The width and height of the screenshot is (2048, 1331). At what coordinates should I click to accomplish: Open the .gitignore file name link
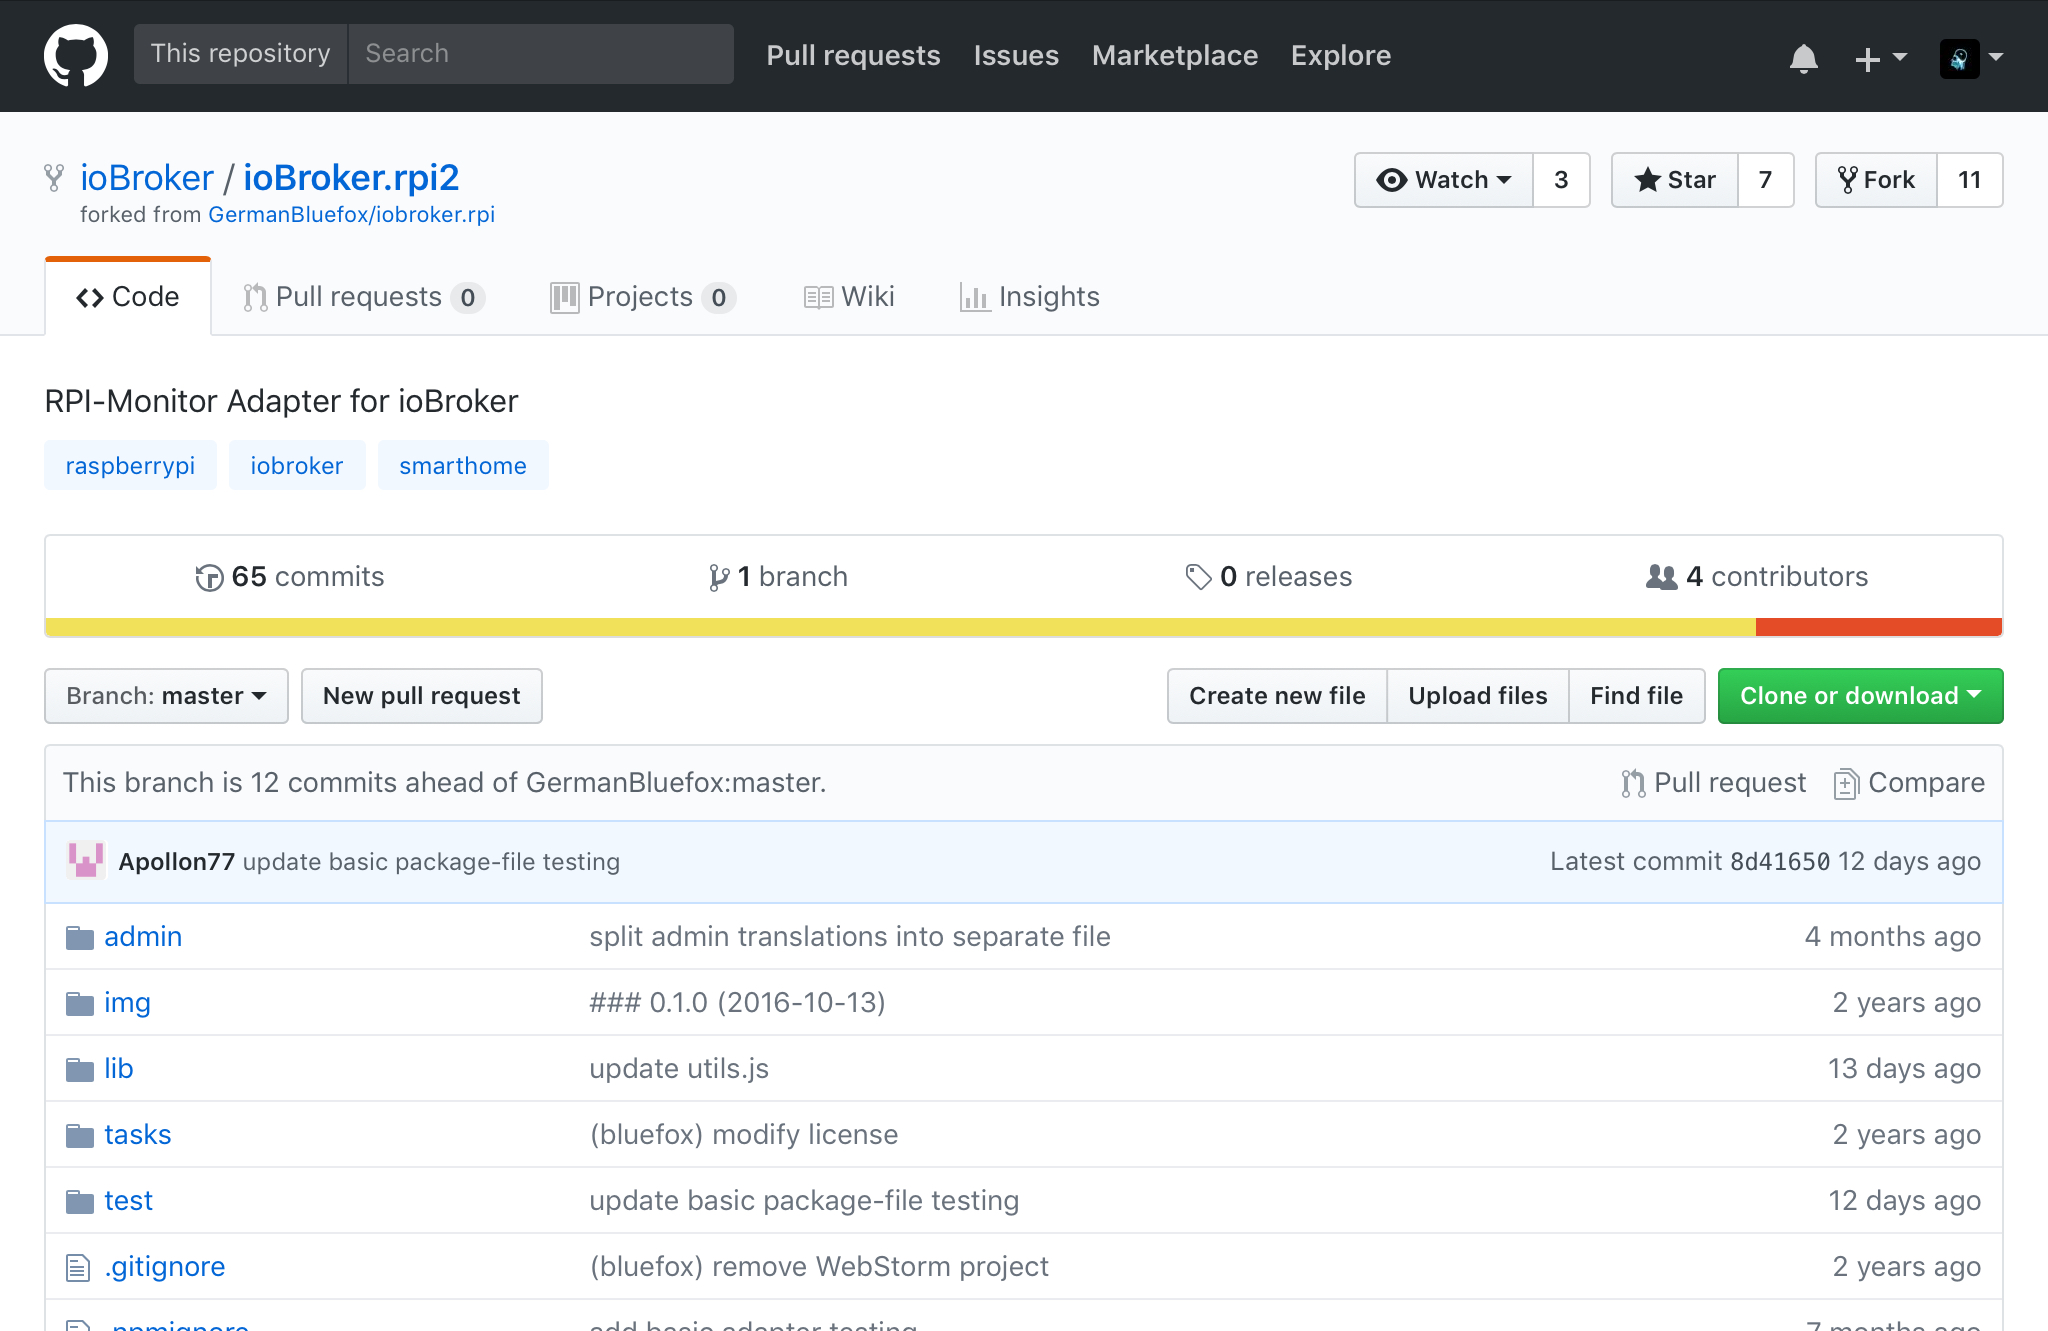(165, 1267)
